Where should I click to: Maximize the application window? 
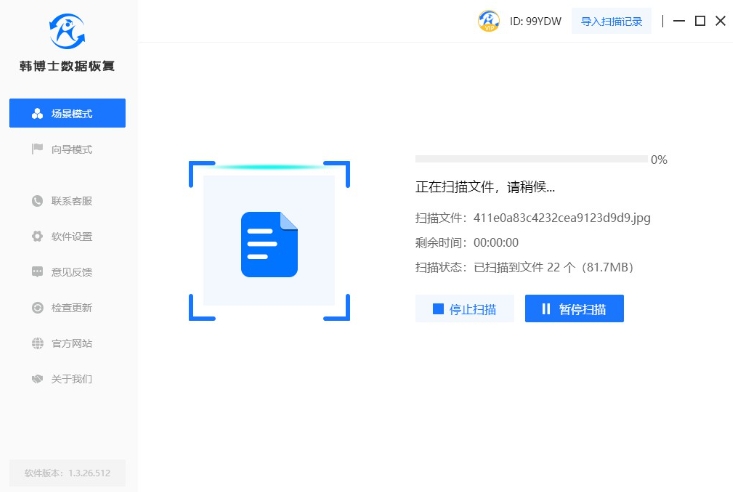tap(700, 21)
